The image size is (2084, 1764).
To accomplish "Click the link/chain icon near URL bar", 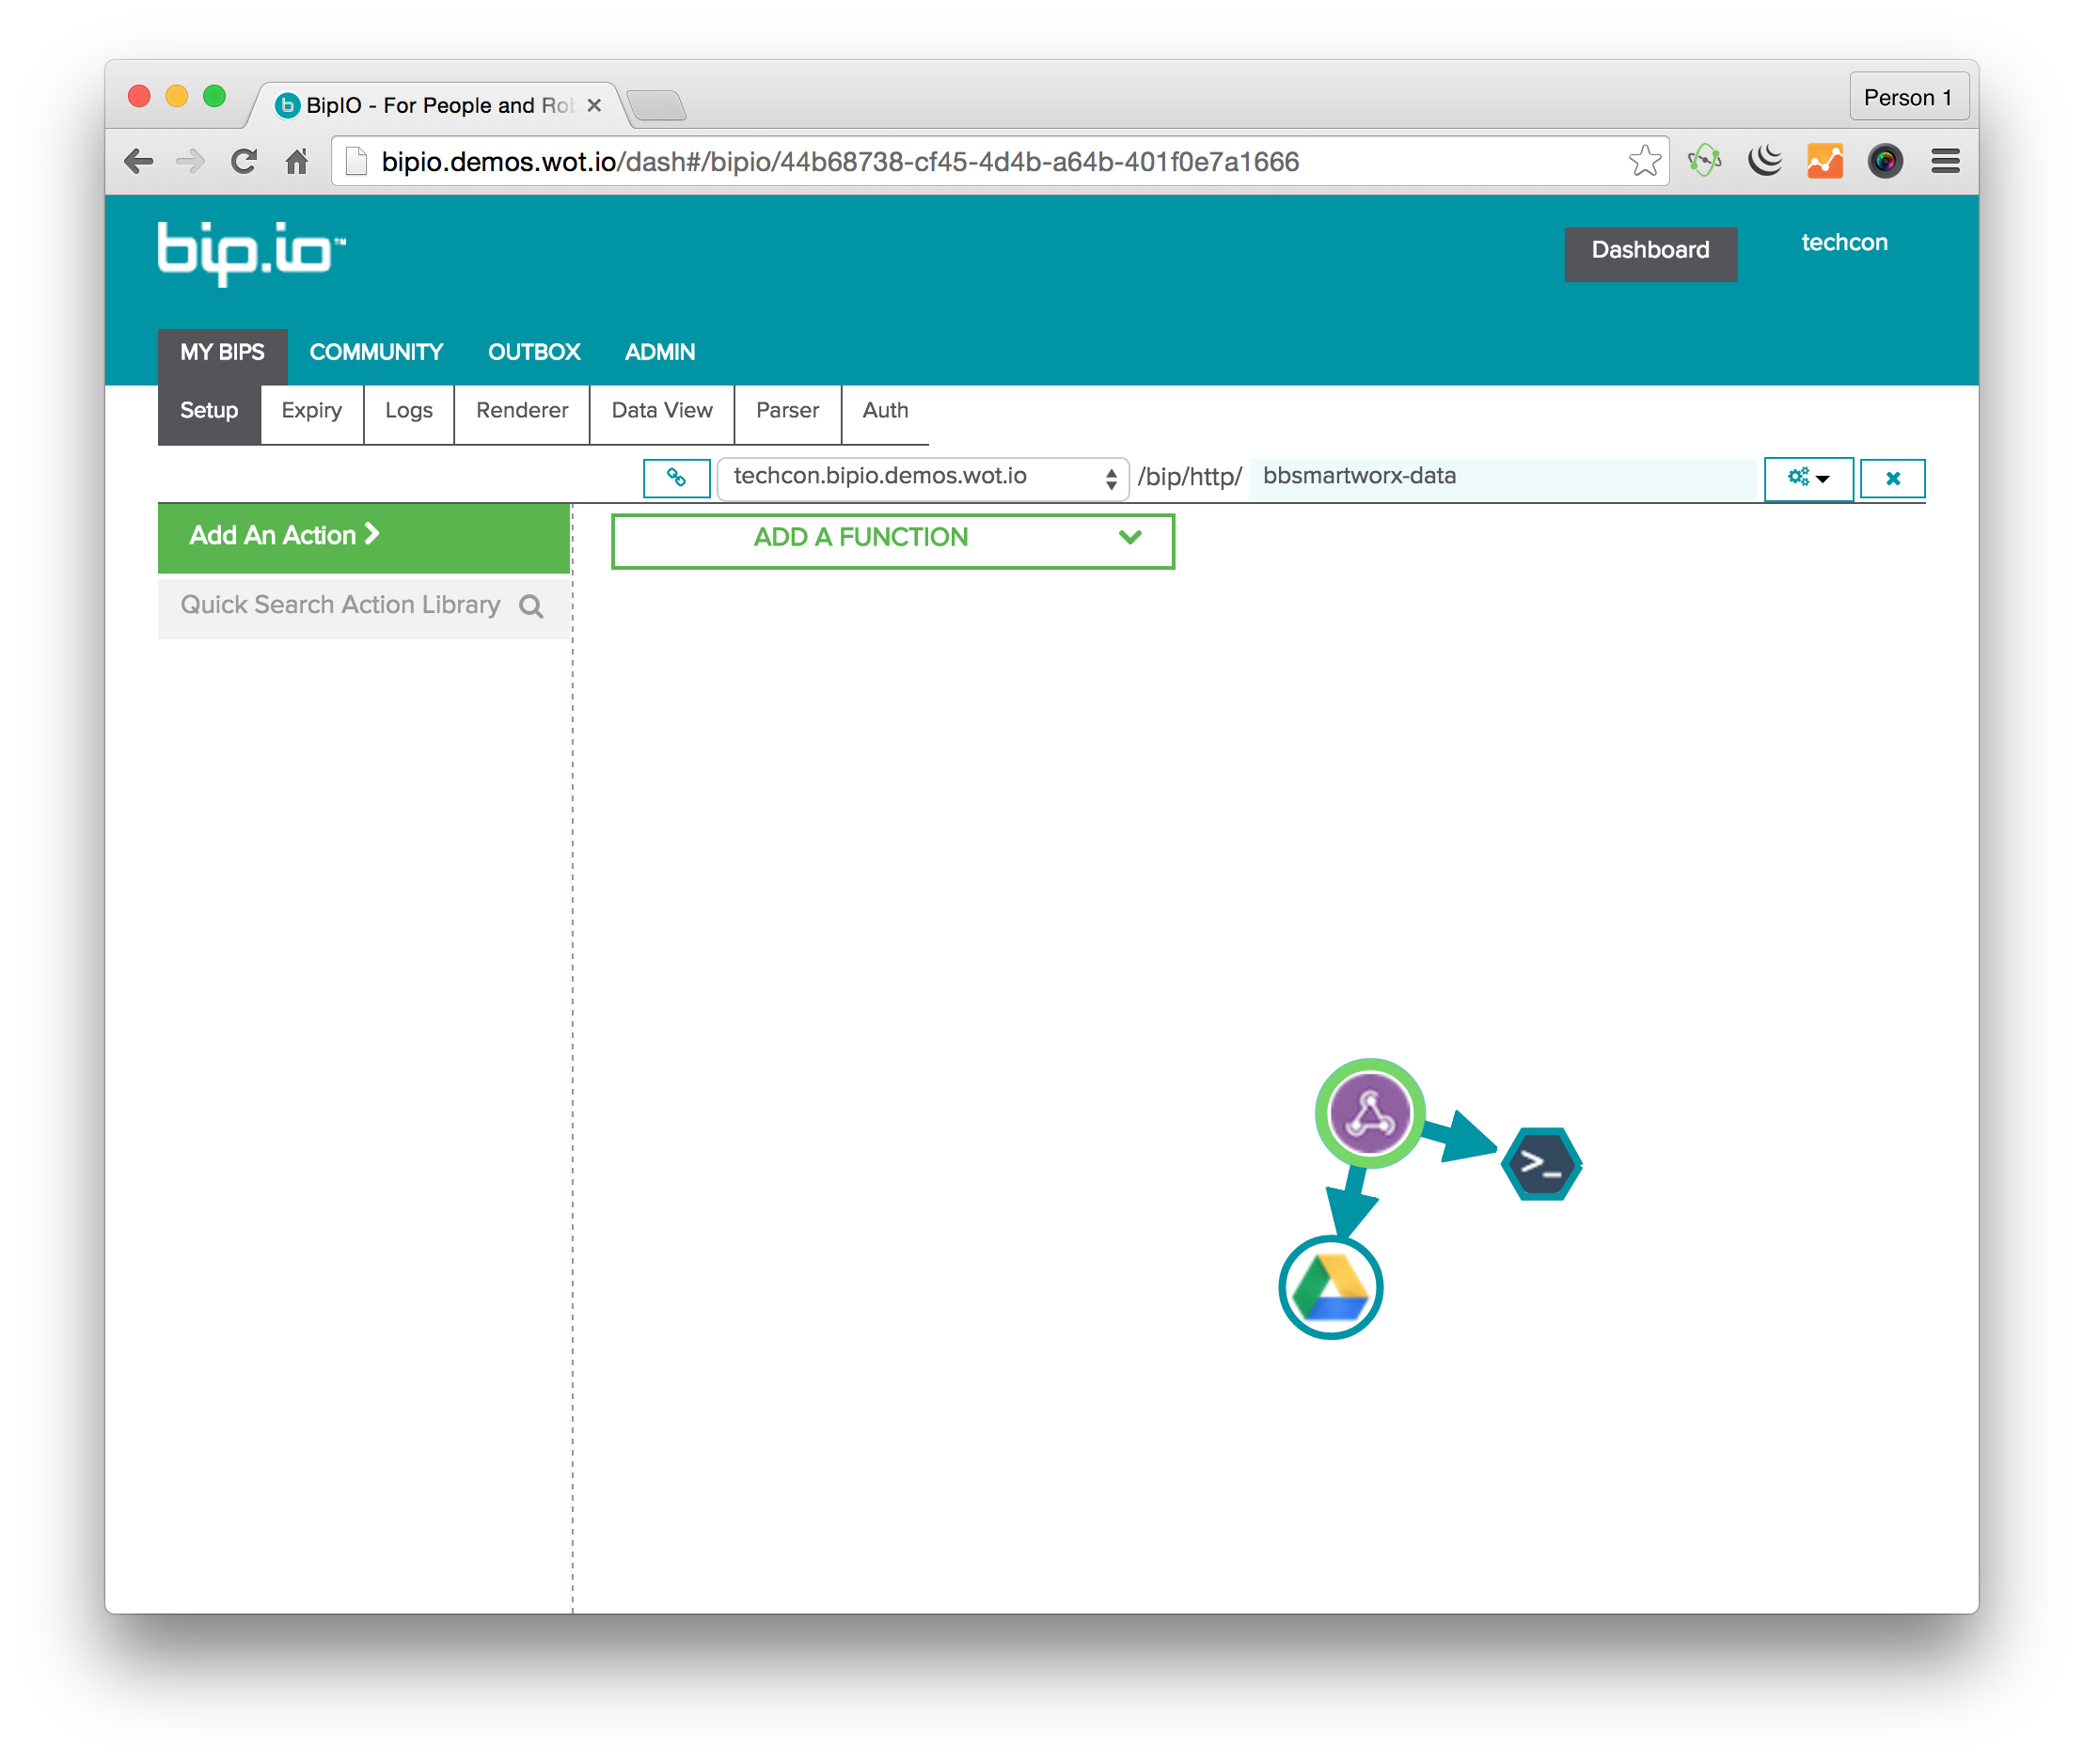I will pyautogui.click(x=677, y=476).
